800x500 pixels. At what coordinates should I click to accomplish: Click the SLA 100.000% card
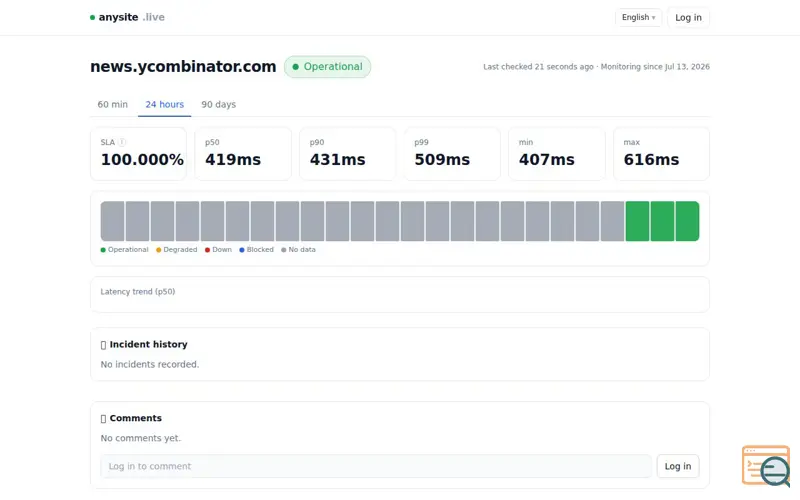[138, 154]
